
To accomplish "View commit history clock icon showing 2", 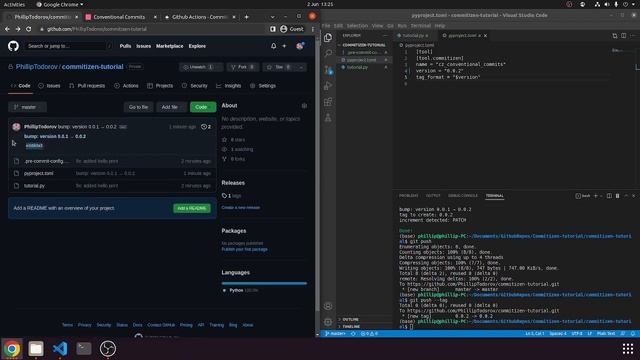I will coord(206,127).
